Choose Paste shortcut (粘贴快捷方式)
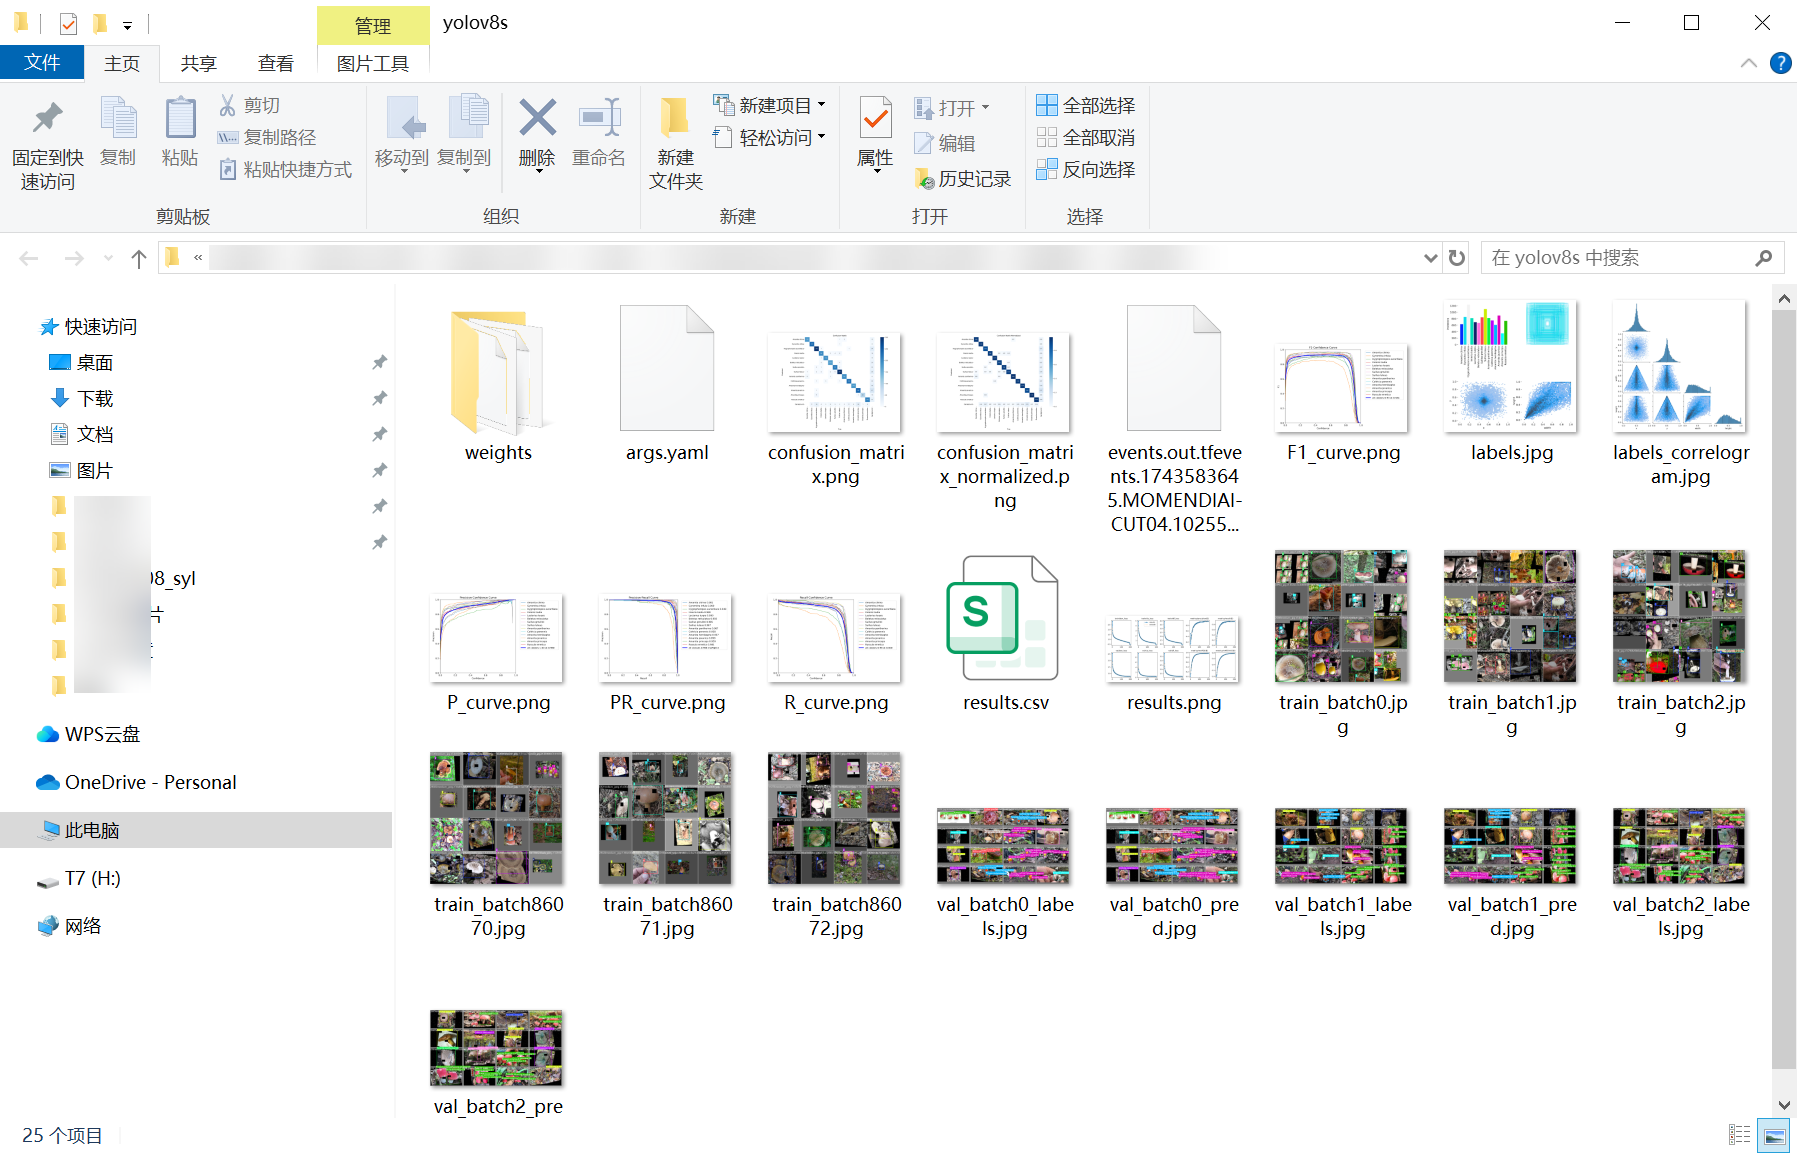Image resolution: width=1797 pixels, height=1153 pixels. (285, 169)
